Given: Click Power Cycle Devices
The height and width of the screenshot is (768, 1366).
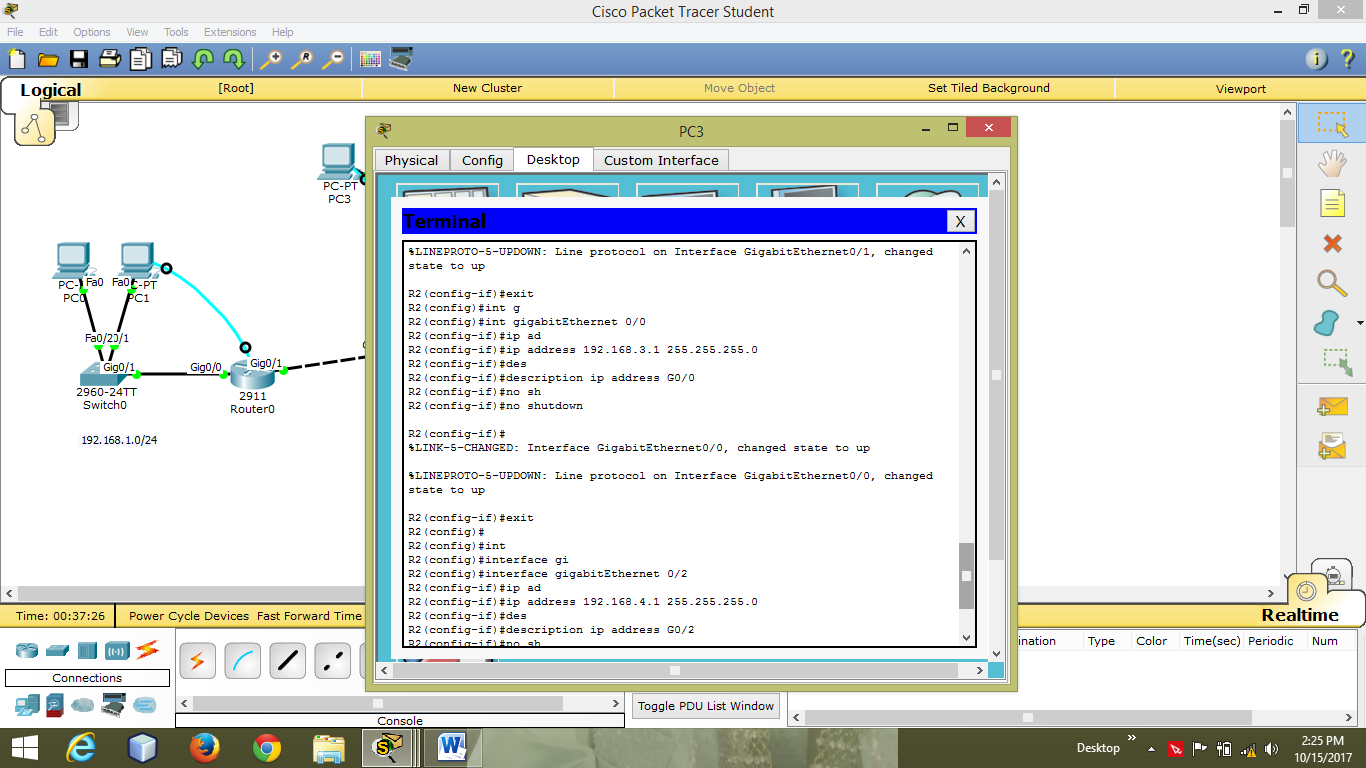Looking at the screenshot, I should coord(189,616).
